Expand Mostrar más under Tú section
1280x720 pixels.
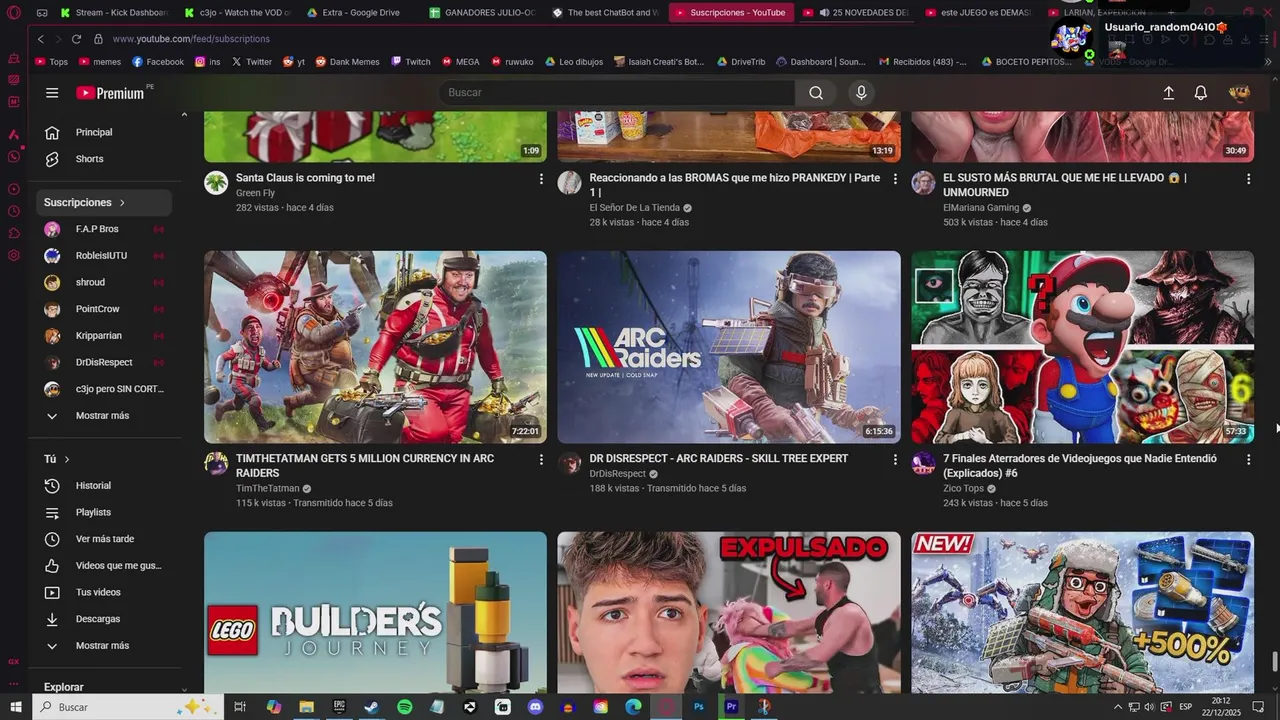[x=104, y=646]
